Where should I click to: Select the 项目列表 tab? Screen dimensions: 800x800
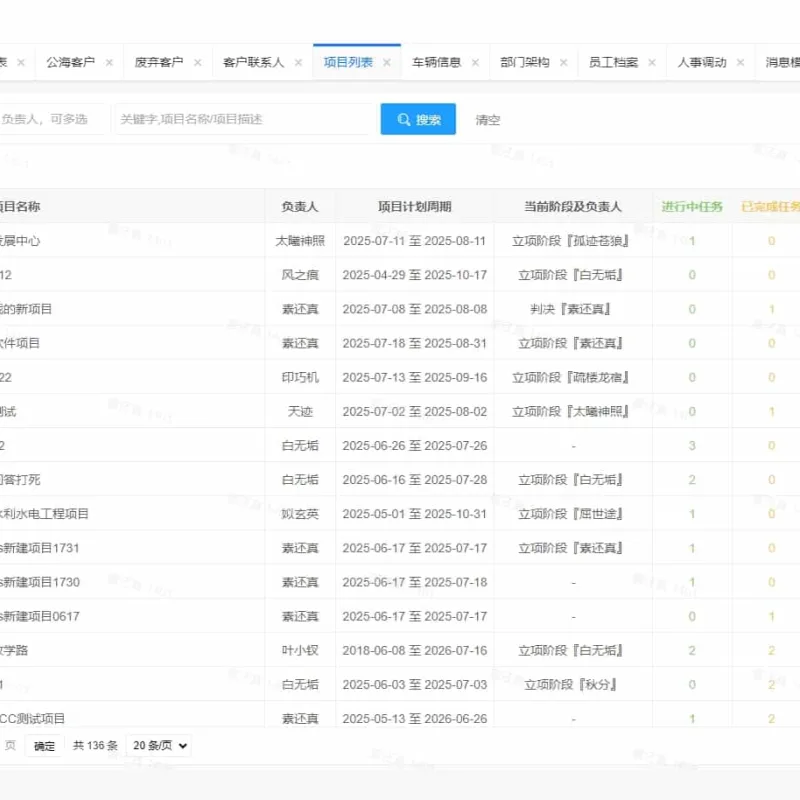coord(348,62)
